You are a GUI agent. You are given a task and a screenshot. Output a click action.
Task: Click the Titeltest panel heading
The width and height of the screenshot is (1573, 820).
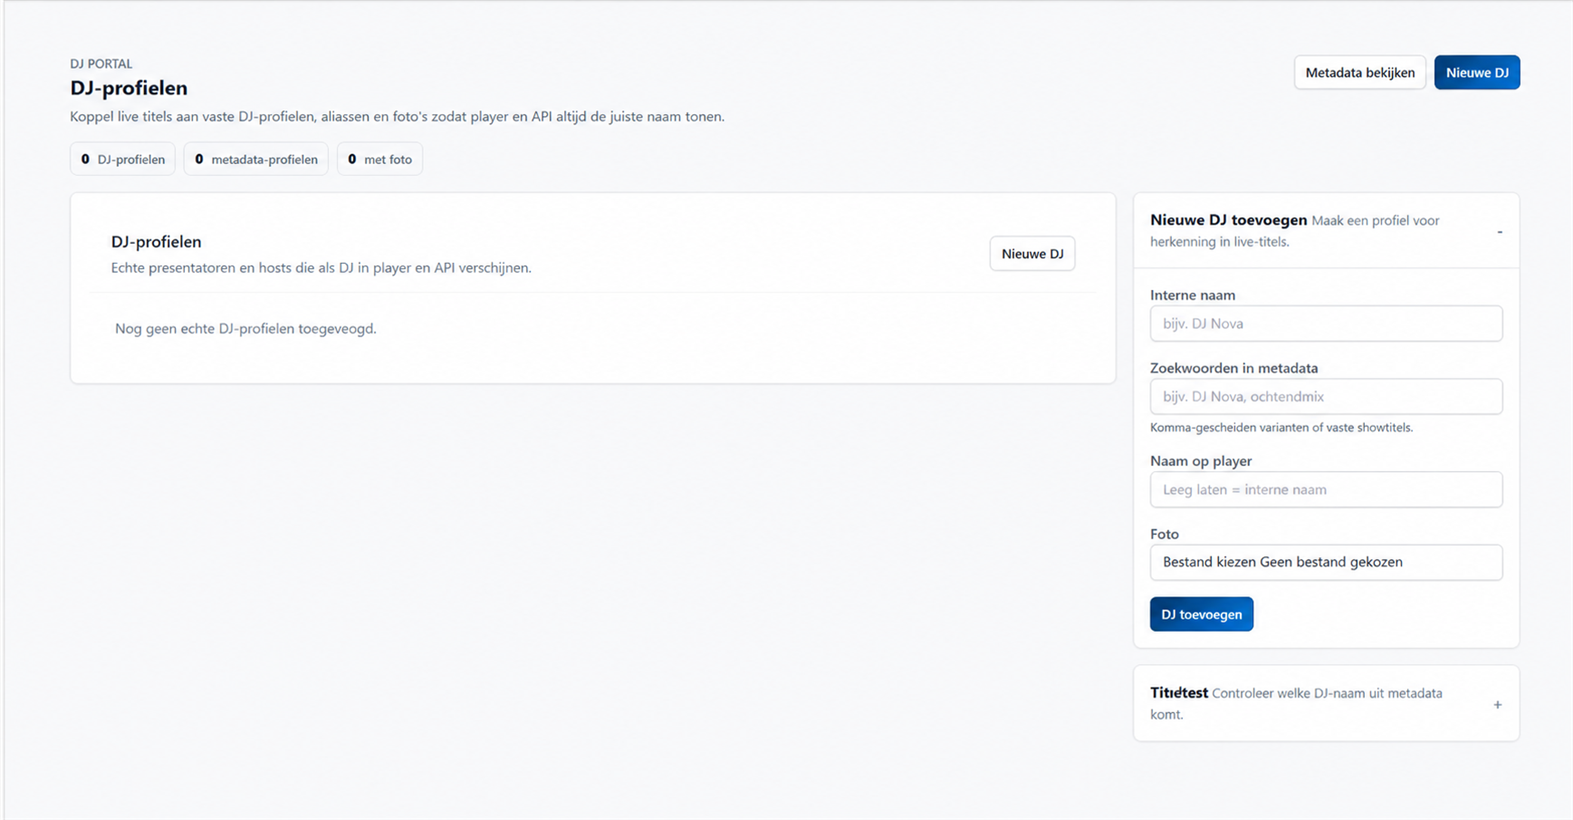tap(1179, 692)
